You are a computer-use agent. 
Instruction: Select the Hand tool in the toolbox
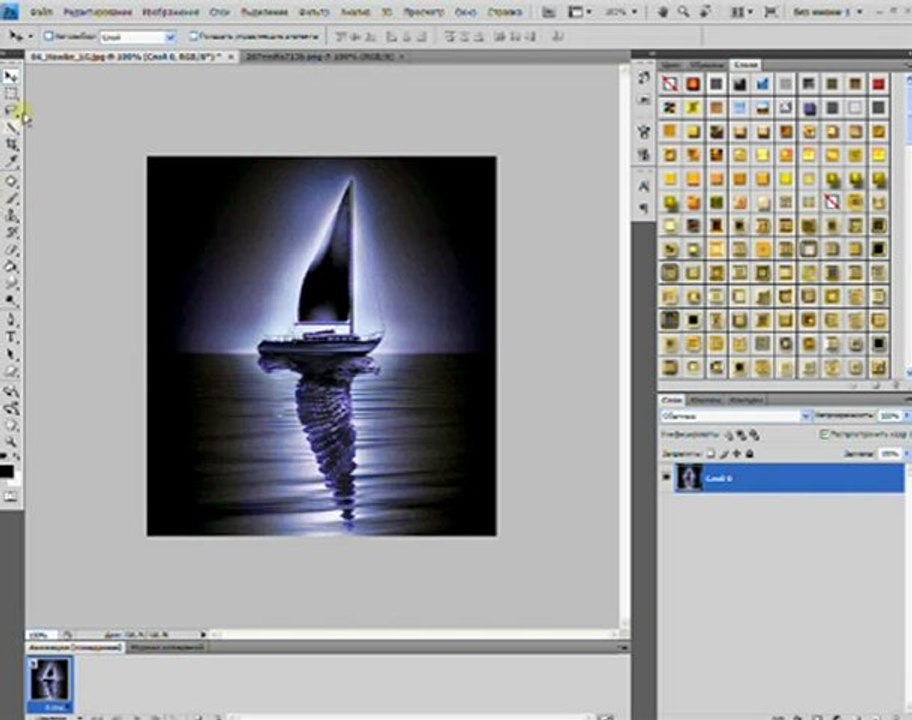(11, 425)
